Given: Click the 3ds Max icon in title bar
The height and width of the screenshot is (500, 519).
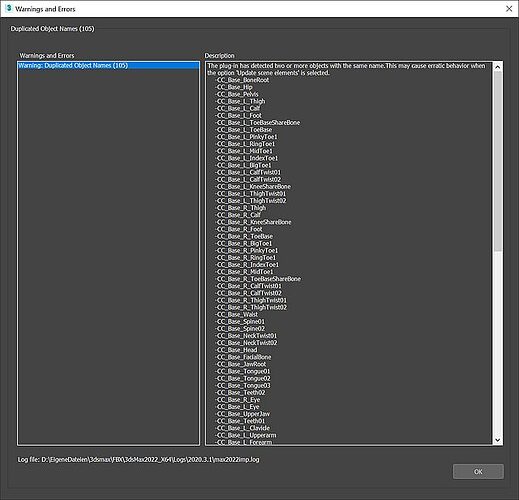Looking at the screenshot, I should point(9,8).
